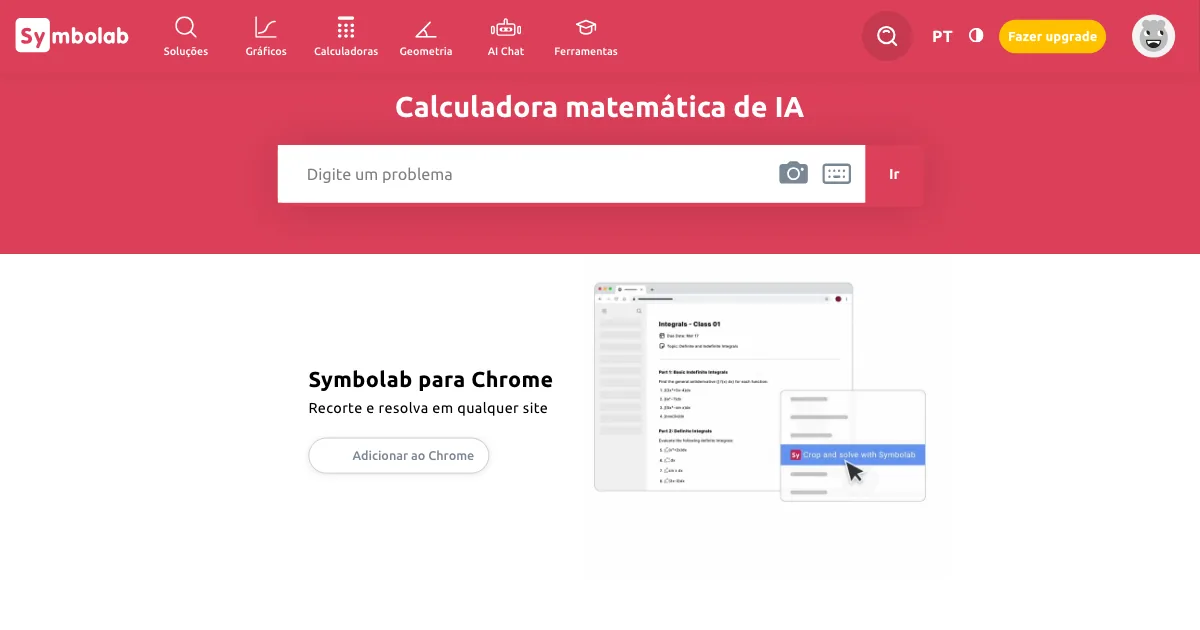This screenshot has height=630, width=1200.
Task: Toggle the dark mode contrast icon
Action: (976, 36)
